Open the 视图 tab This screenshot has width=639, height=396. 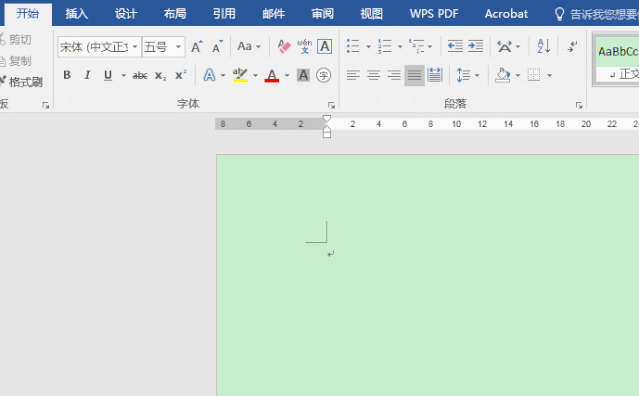point(372,14)
